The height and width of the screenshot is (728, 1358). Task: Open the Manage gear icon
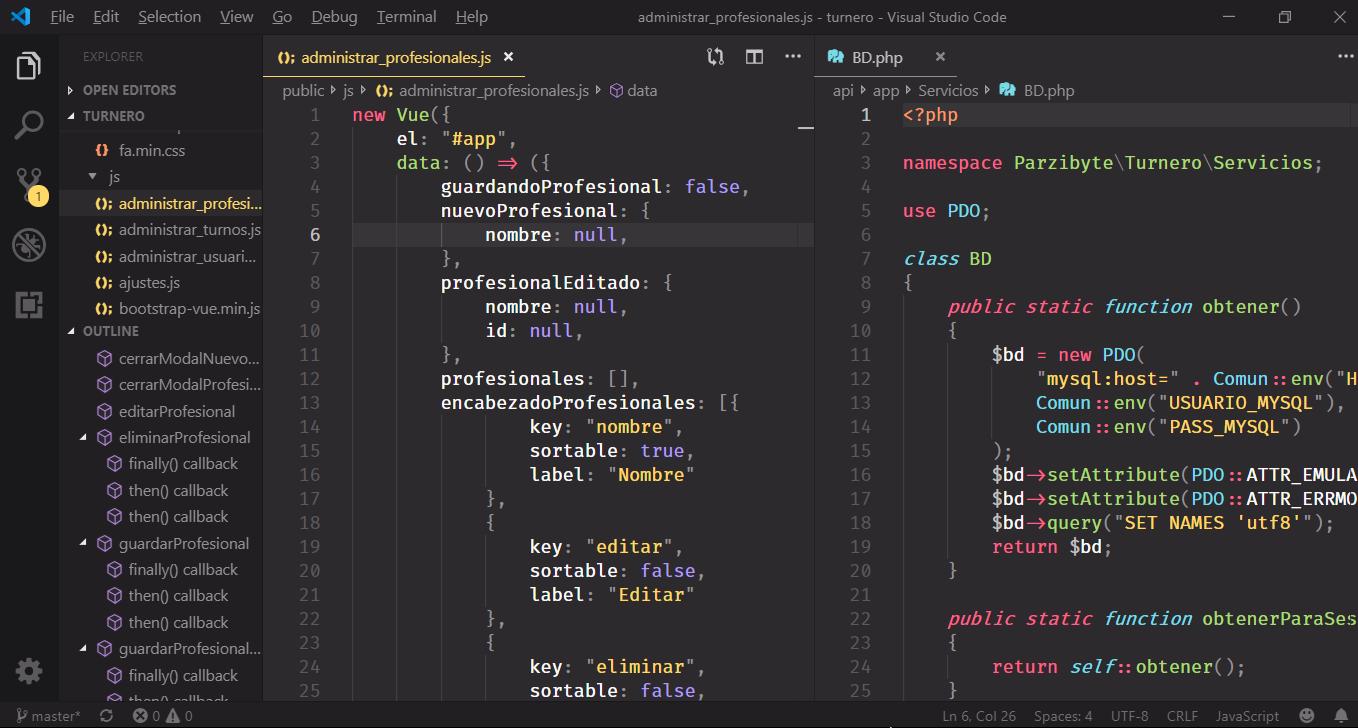[x=29, y=670]
